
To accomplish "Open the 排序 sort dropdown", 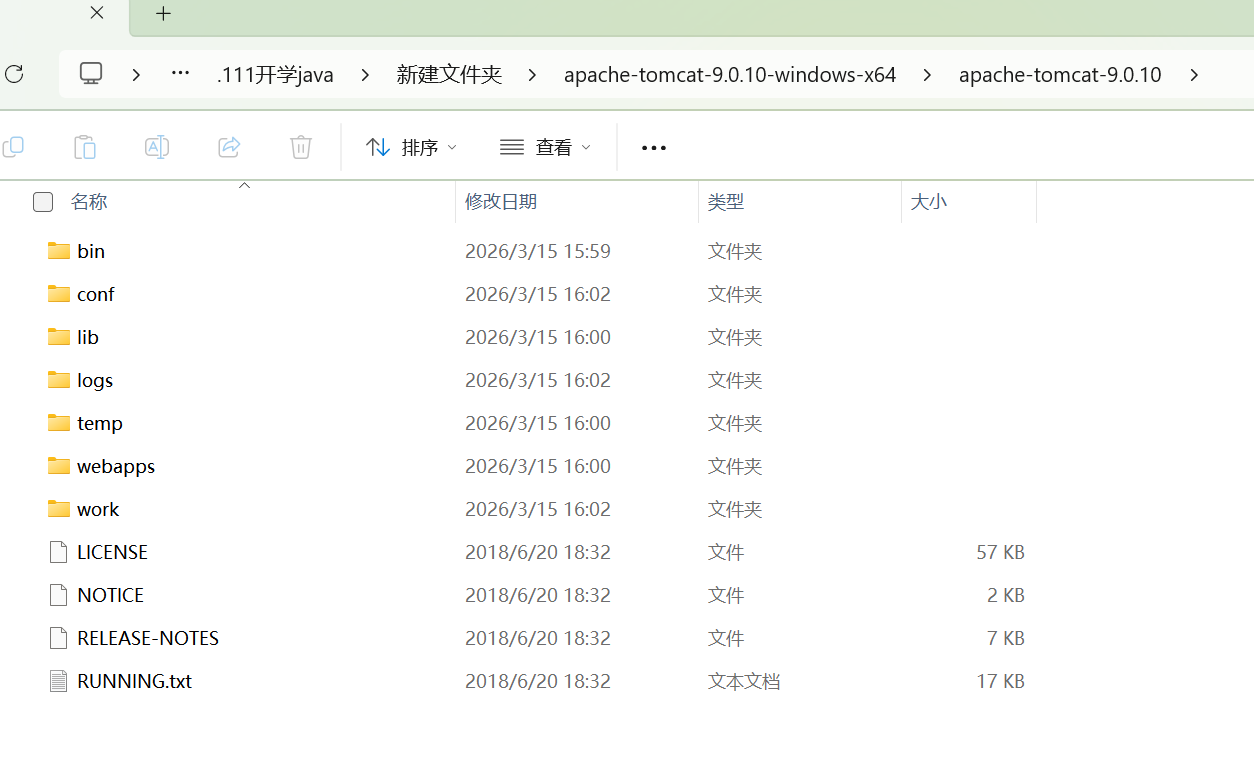I will pyautogui.click(x=411, y=148).
